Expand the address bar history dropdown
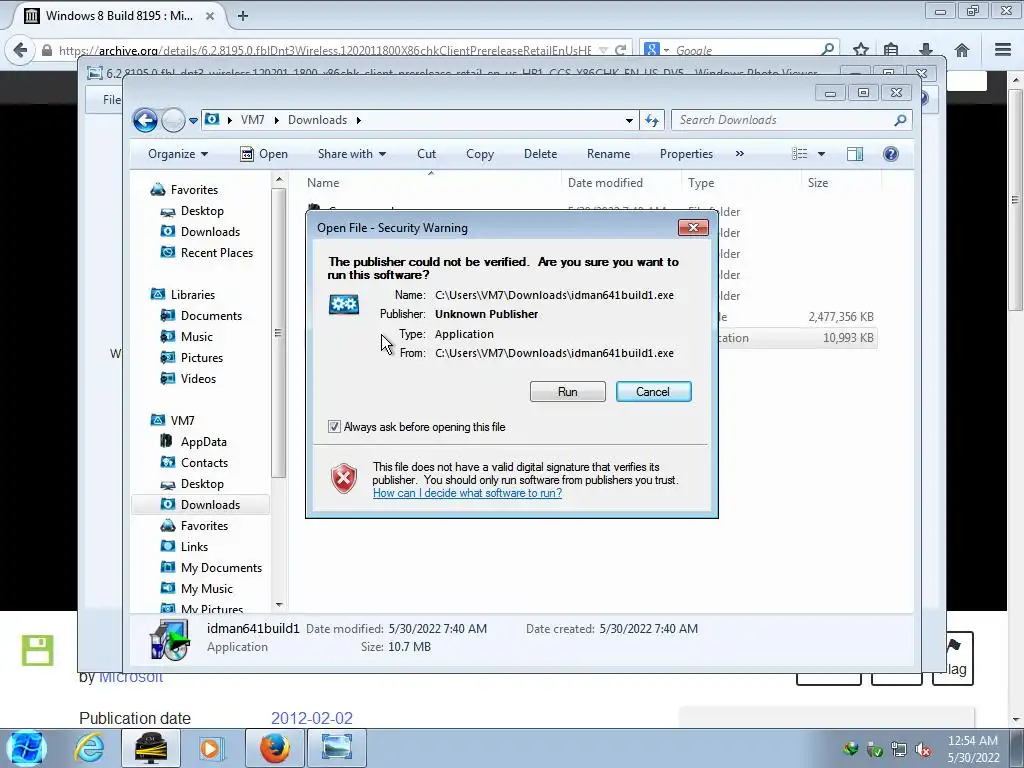Image resolution: width=1024 pixels, height=768 pixels. (x=629, y=120)
